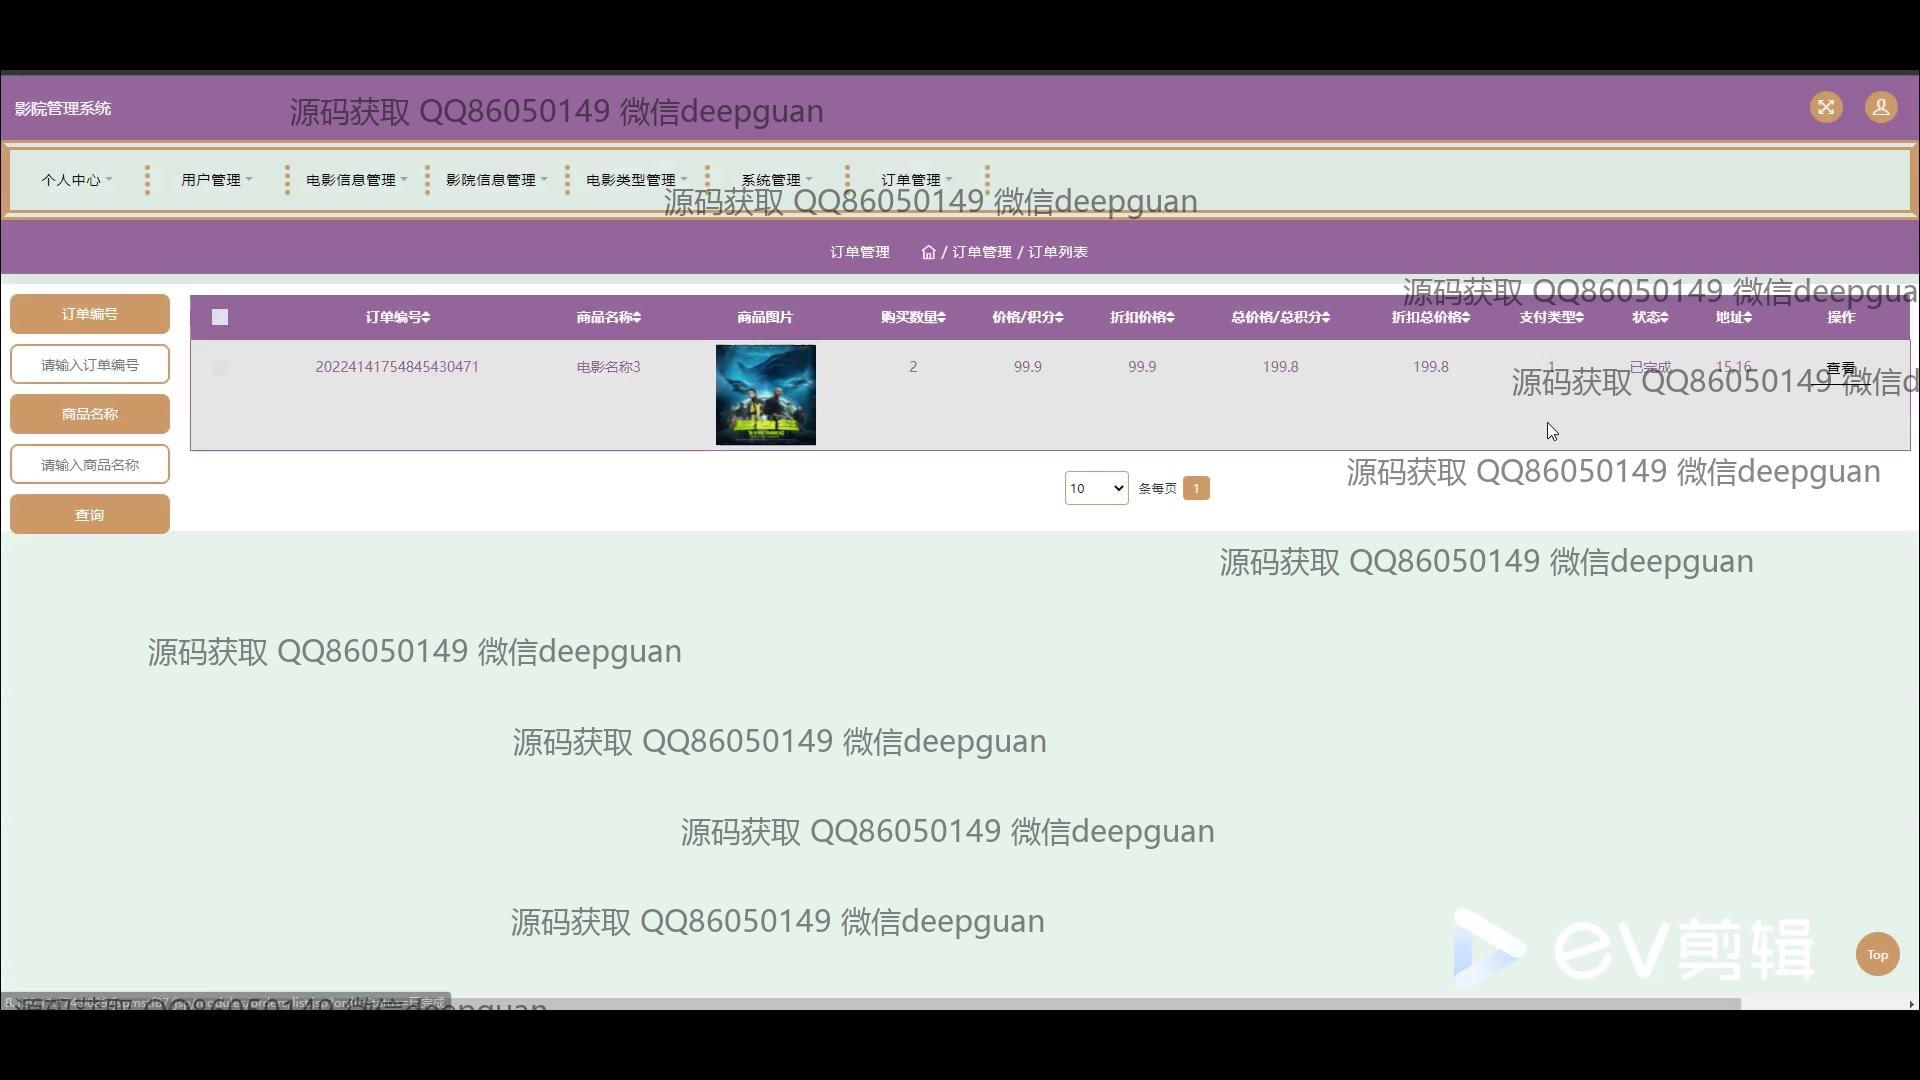Click the 查询 search button
This screenshot has height=1080, width=1920.
[90, 514]
